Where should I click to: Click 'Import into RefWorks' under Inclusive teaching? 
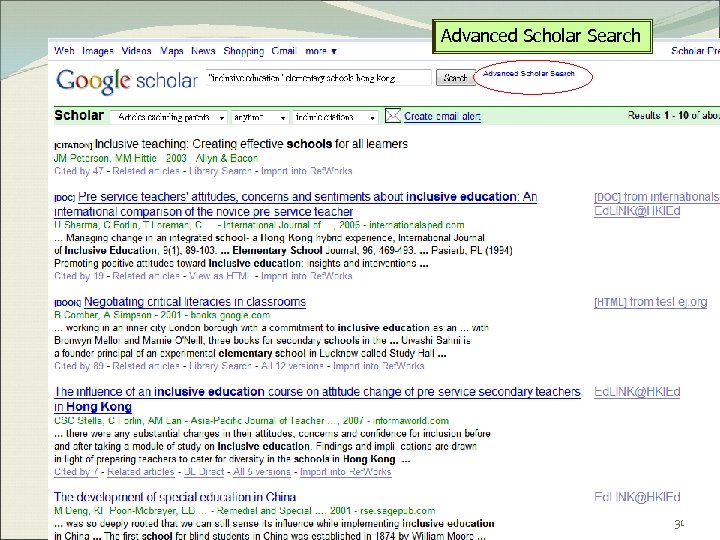307,171
